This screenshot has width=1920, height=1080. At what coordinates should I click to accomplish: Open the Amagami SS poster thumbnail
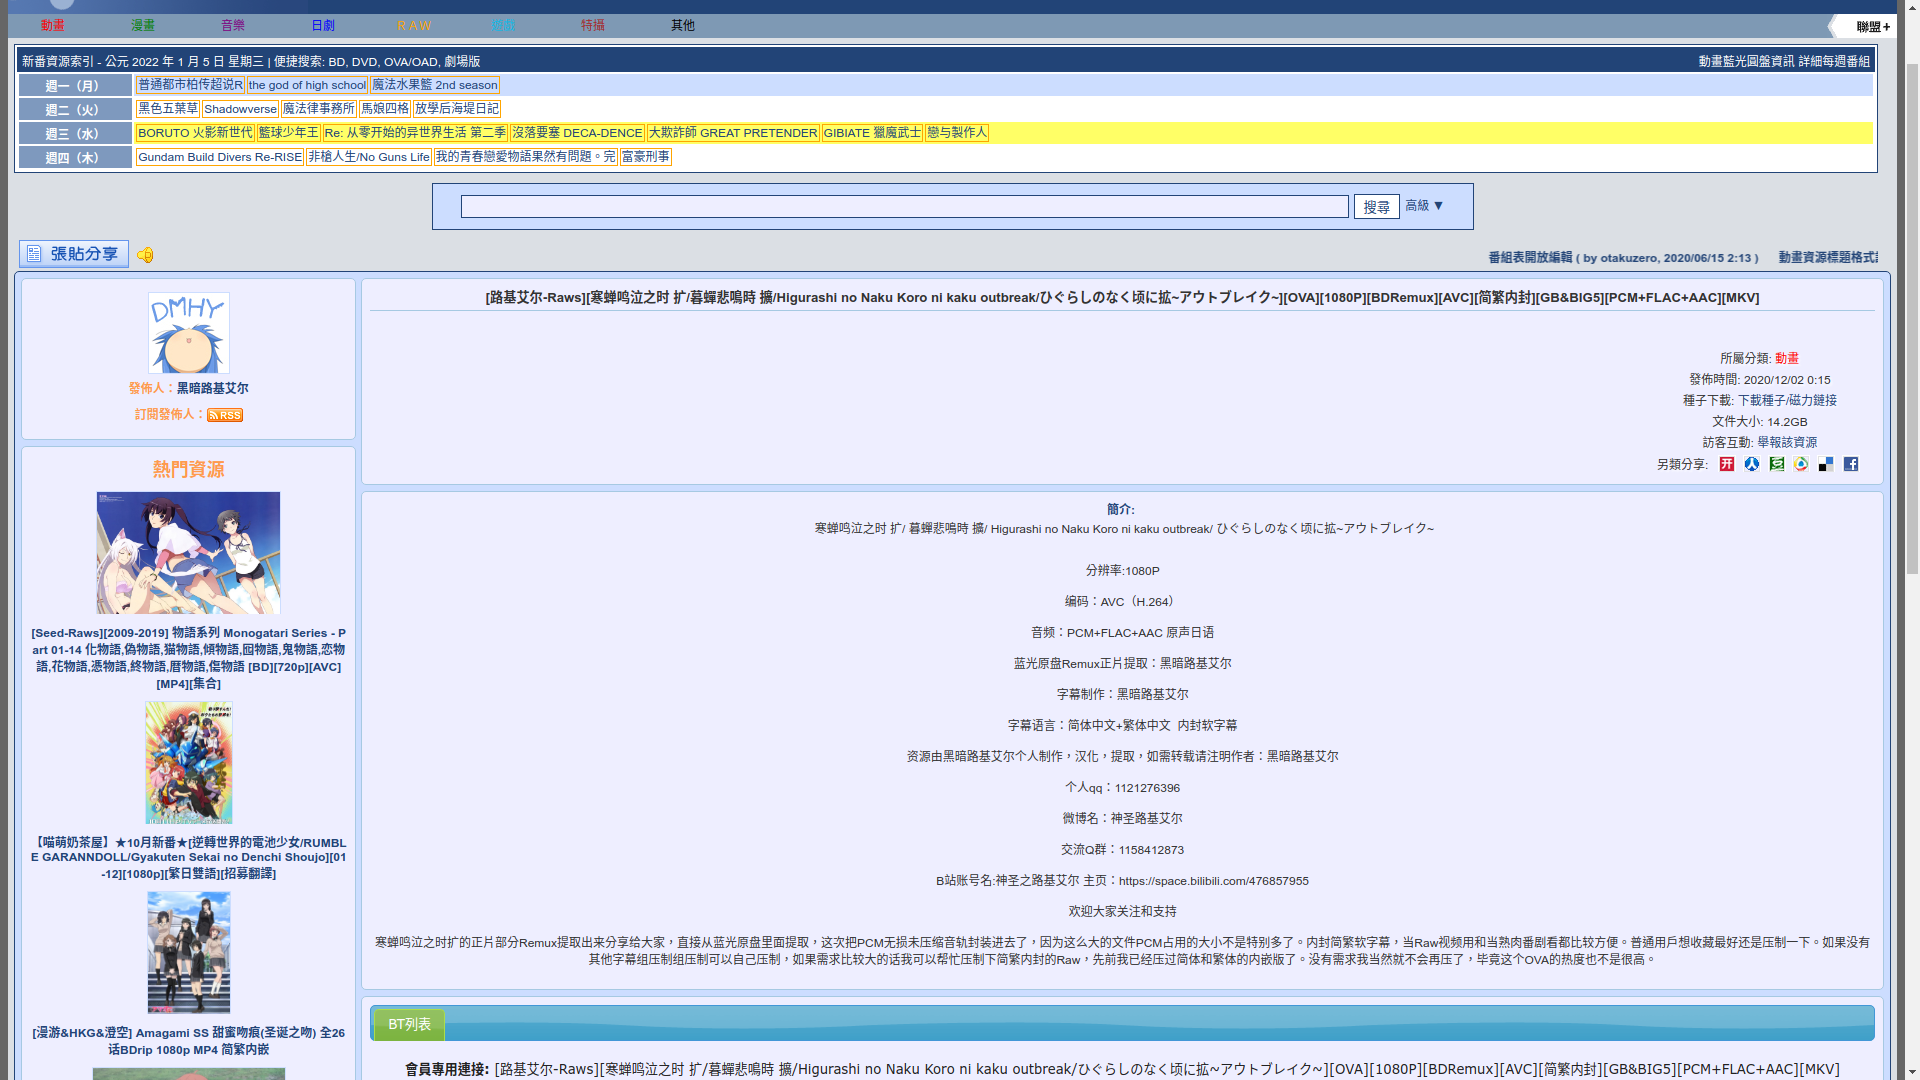[x=189, y=953]
